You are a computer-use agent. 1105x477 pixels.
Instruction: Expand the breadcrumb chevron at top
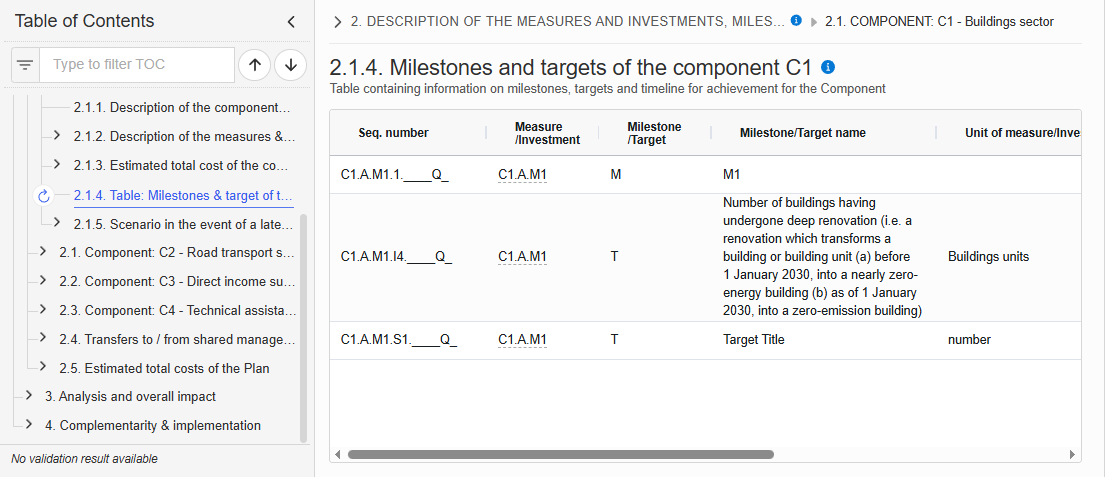338,22
